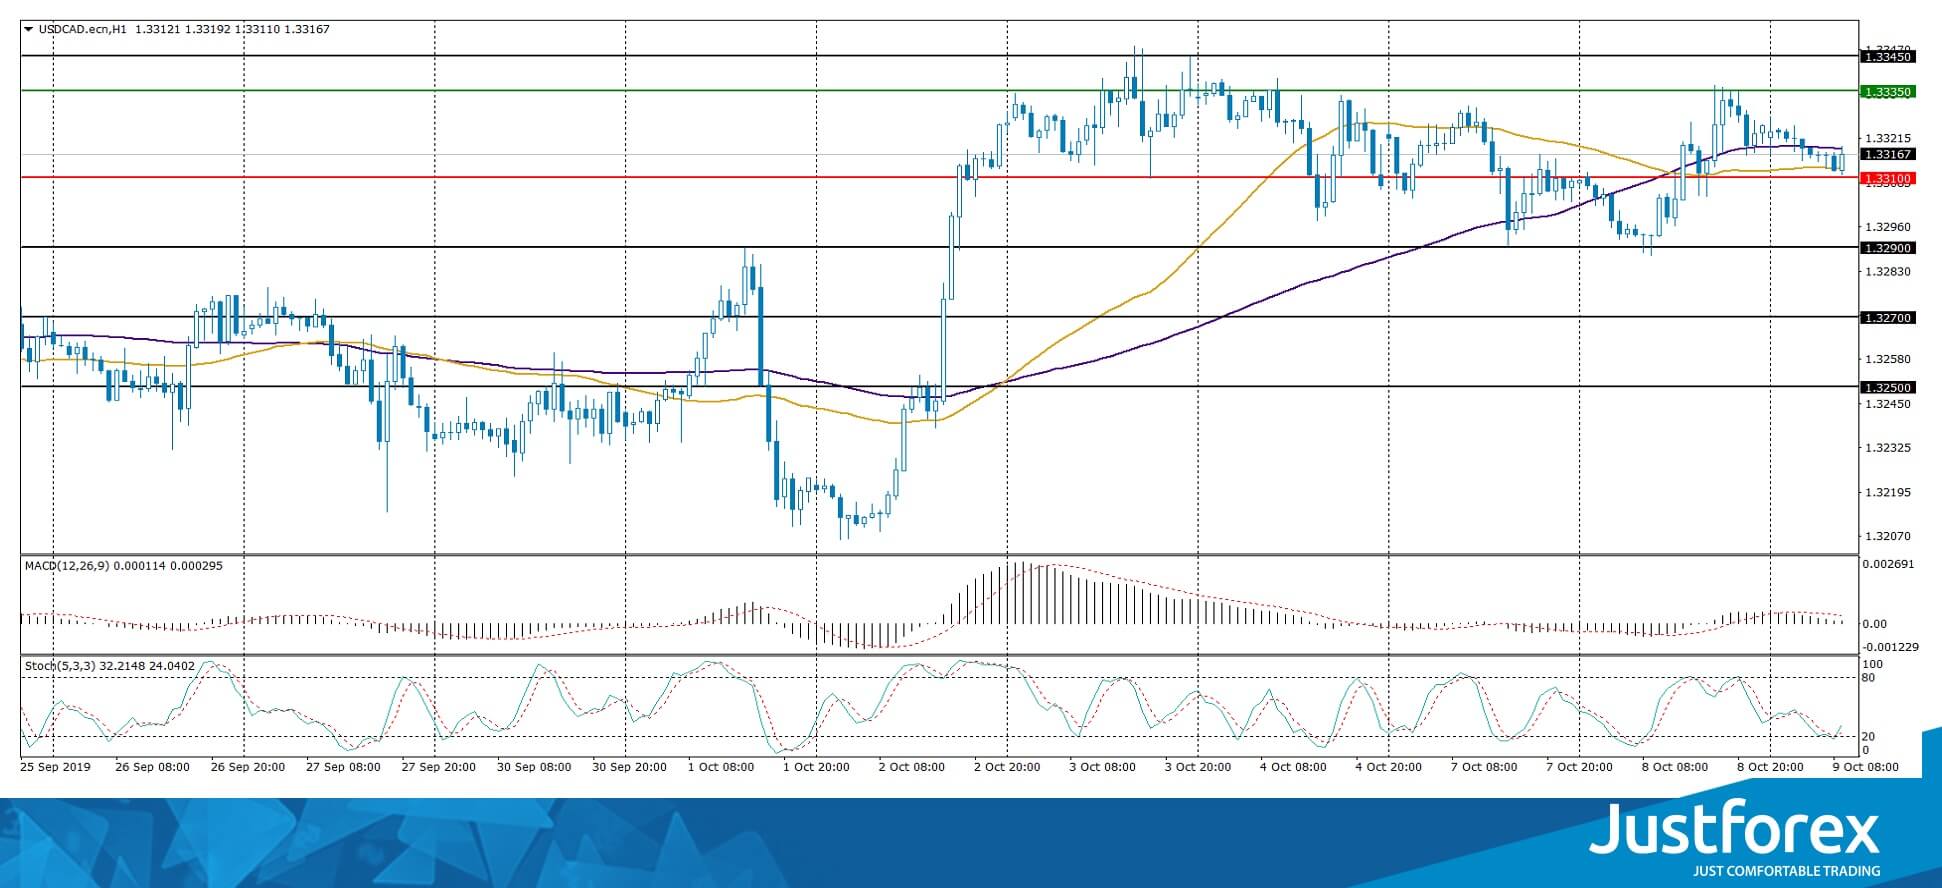Screen dimensions: 1942x888
Task: Click the 7 Oct 08:00 time label
Action: pyautogui.click(x=1485, y=767)
